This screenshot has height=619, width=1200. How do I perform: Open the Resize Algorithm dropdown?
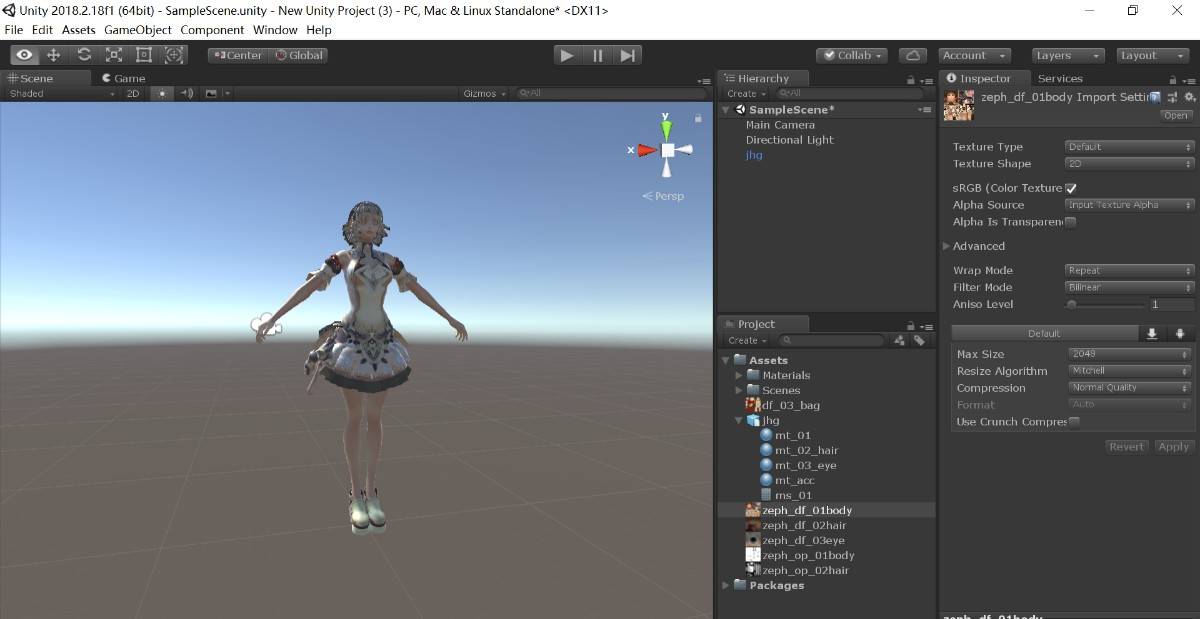pos(1130,371)
